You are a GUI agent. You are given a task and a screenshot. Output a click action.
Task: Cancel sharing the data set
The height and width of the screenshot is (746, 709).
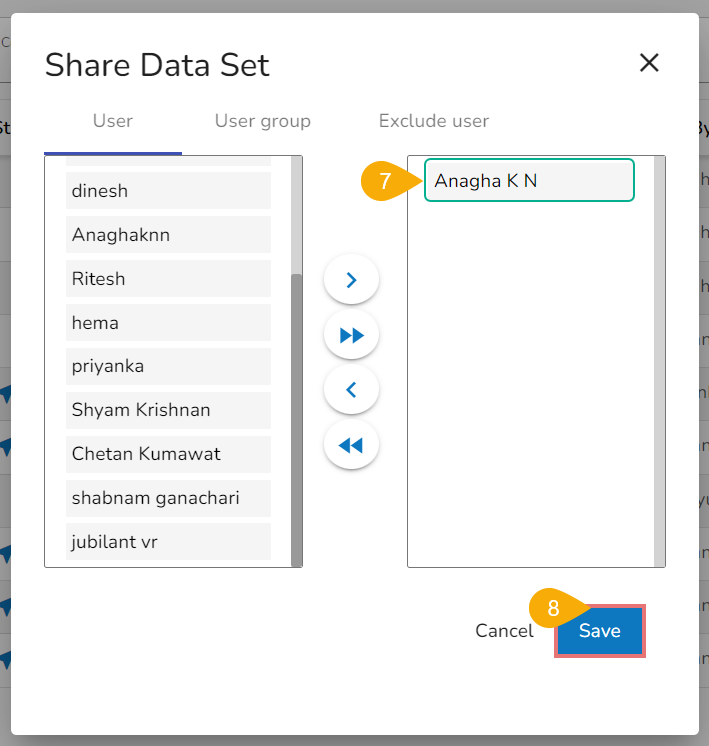pos(504,631)
